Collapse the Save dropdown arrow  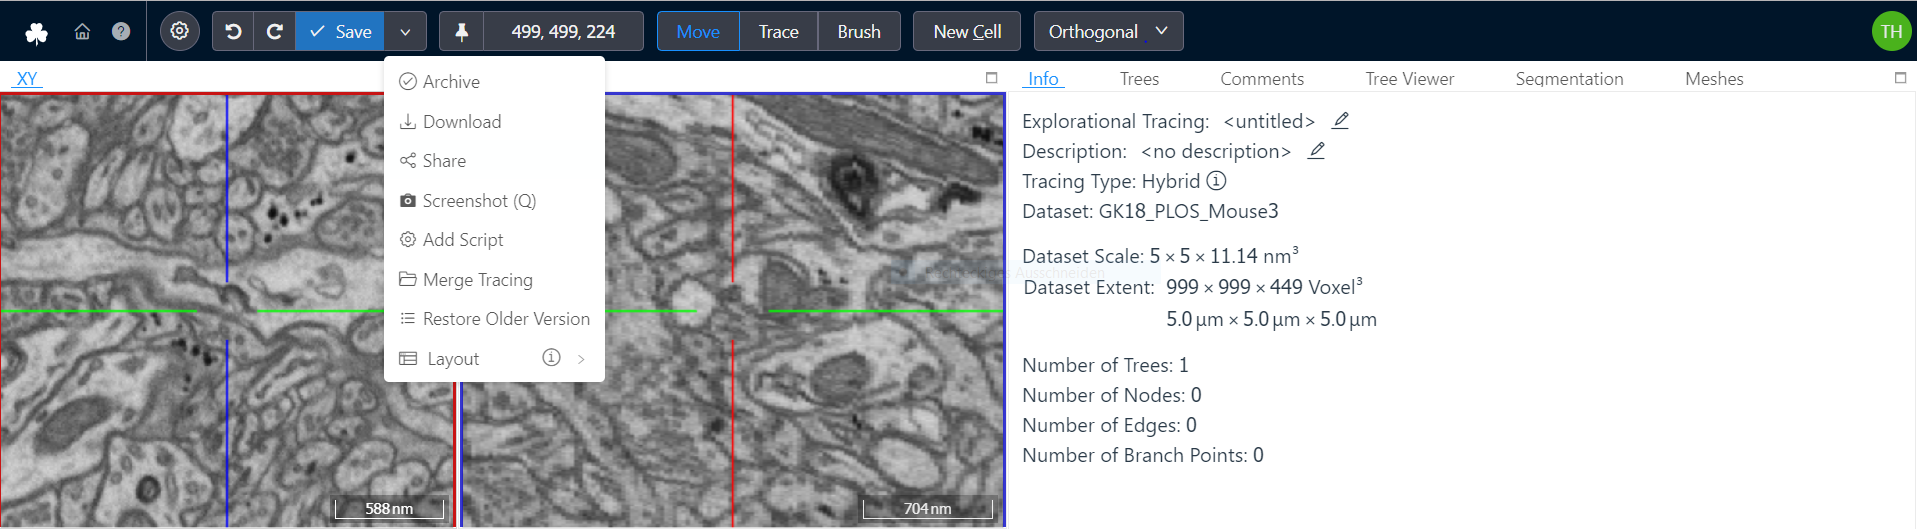[405, 31]
